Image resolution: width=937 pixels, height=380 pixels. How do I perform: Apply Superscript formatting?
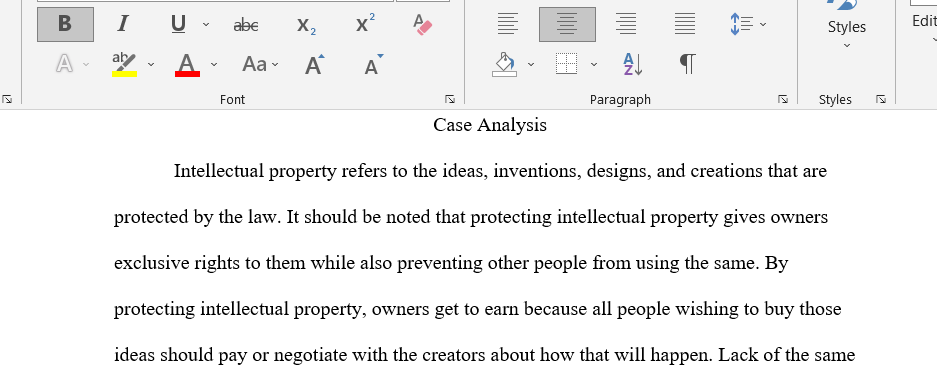[365, 24]
